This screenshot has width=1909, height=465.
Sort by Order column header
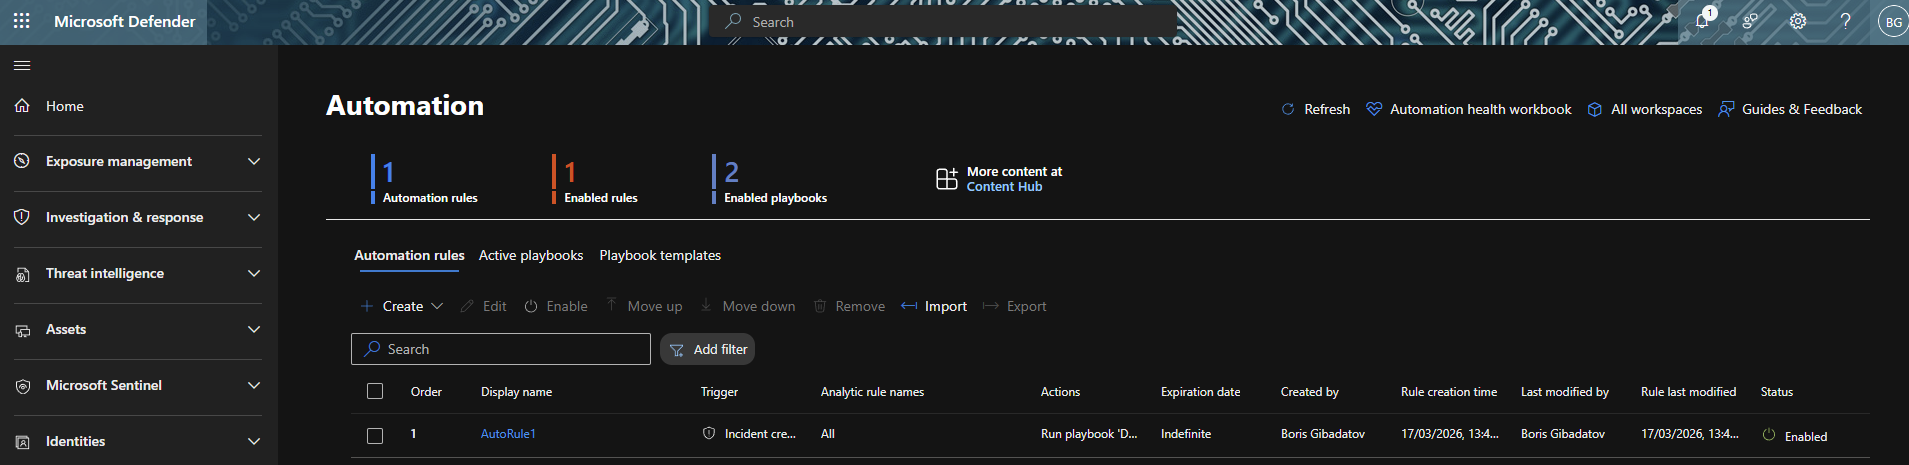tap(426, 392)
